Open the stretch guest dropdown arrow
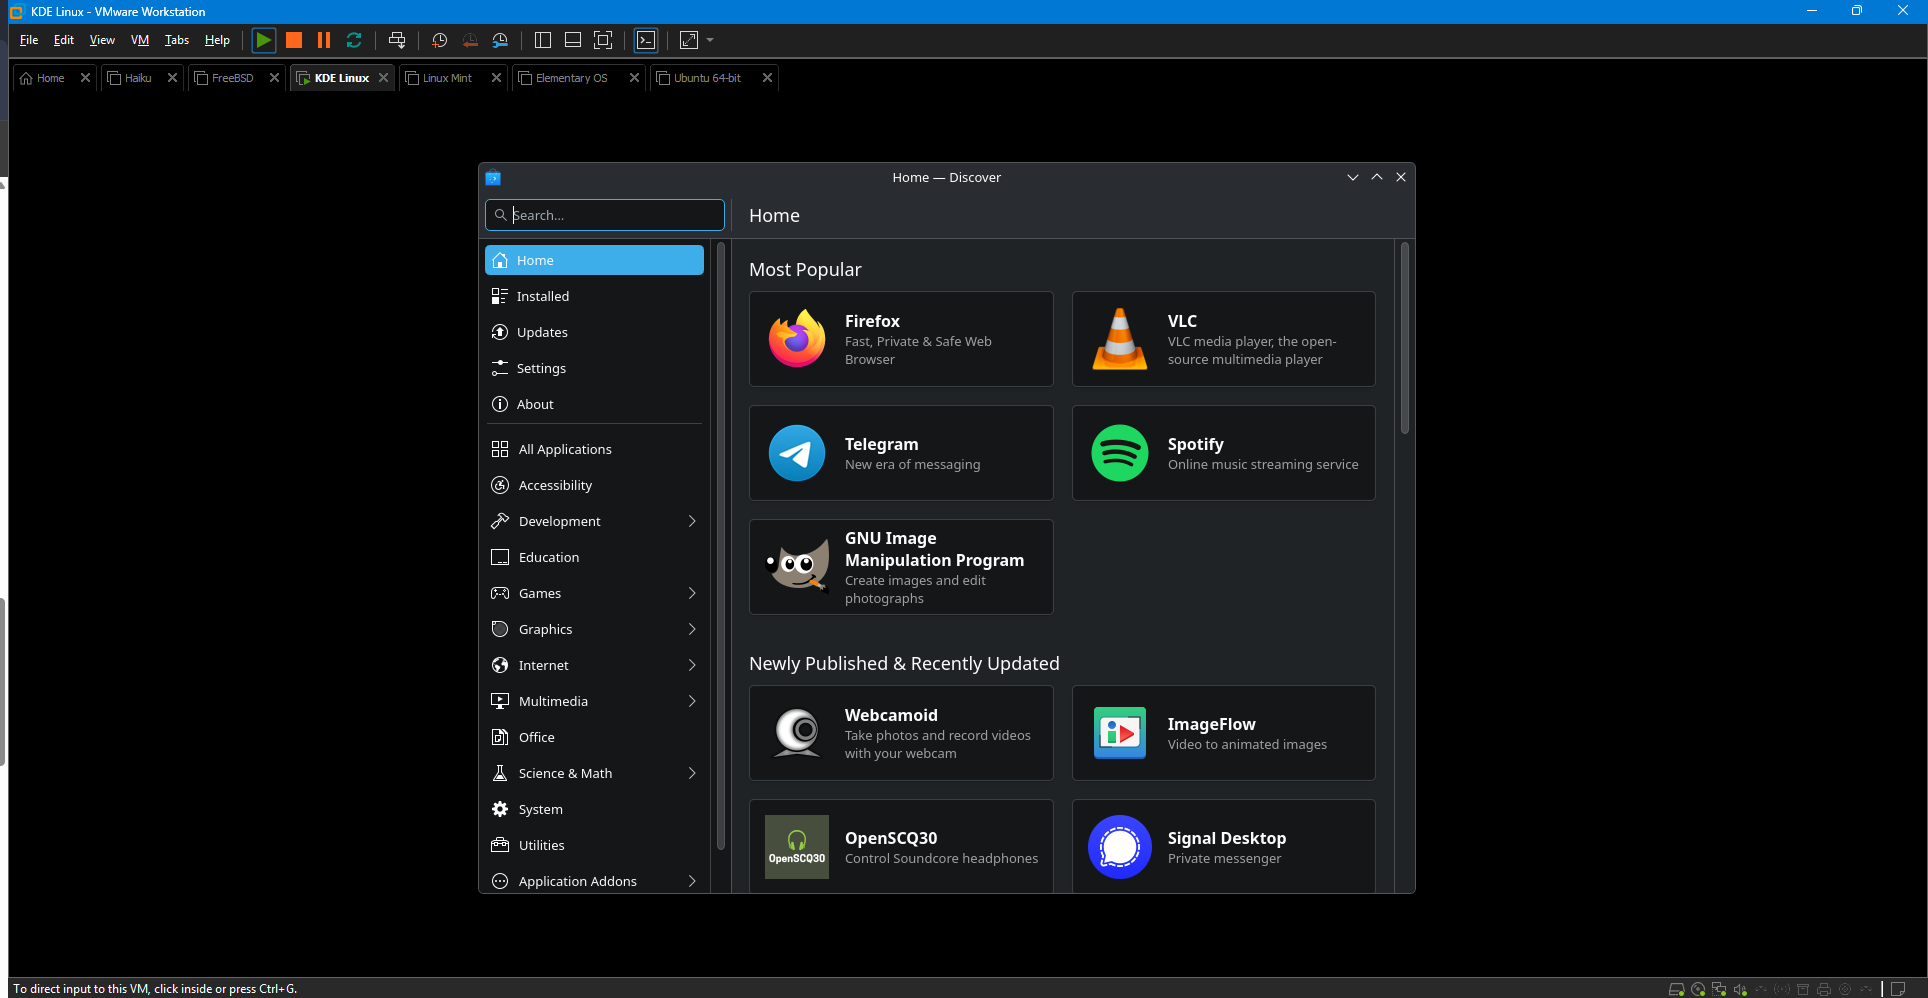This screenshot has width=1928, height=998. 710,40
